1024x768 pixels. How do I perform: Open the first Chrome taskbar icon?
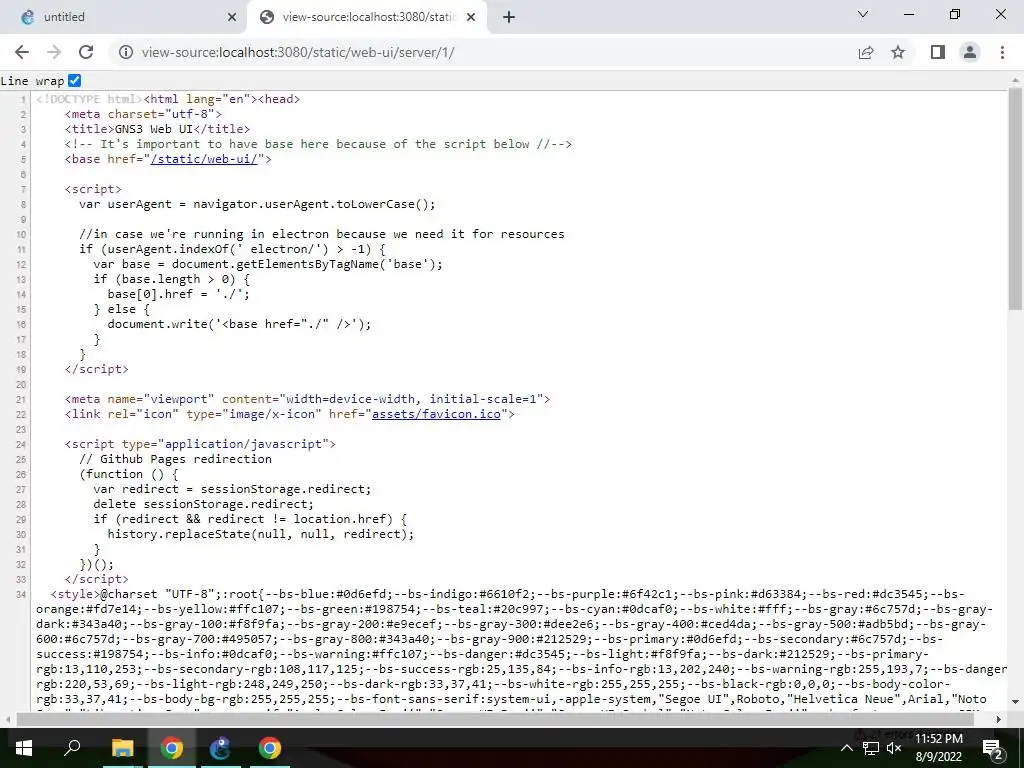click(x=172, y=748)
